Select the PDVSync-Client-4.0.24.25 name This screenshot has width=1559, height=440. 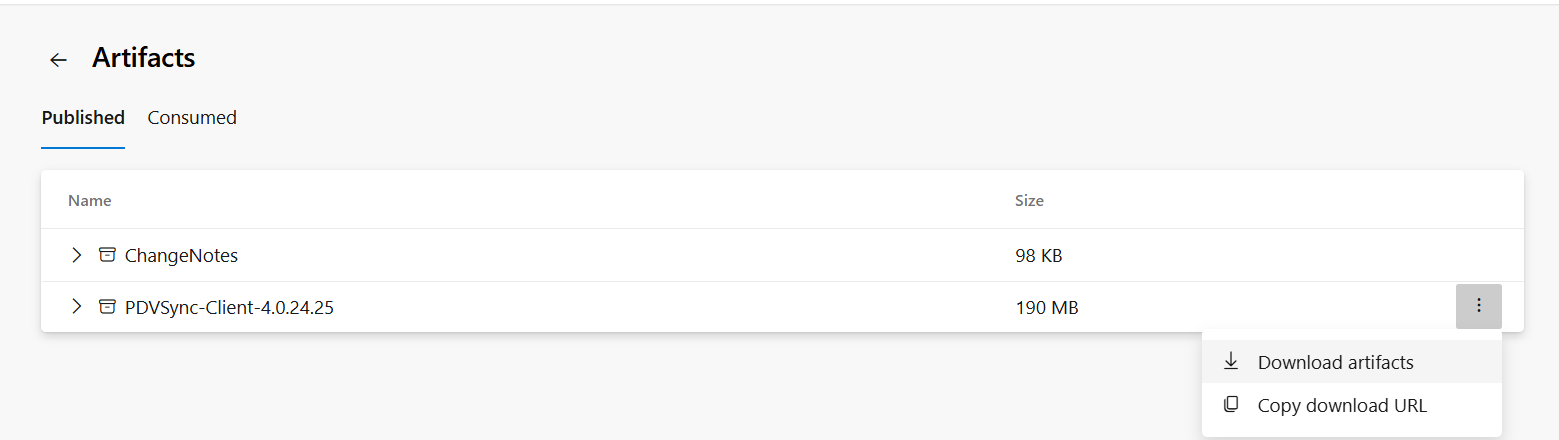pyautogui.click(x=229, y=308)
